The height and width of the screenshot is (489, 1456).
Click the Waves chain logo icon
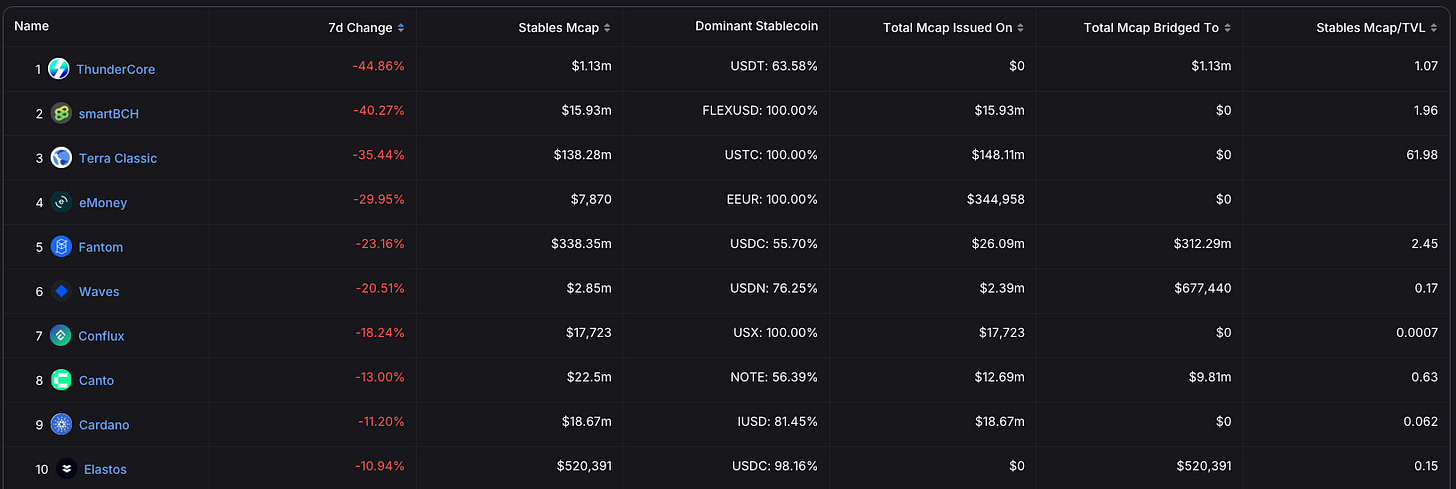(62, 292)
